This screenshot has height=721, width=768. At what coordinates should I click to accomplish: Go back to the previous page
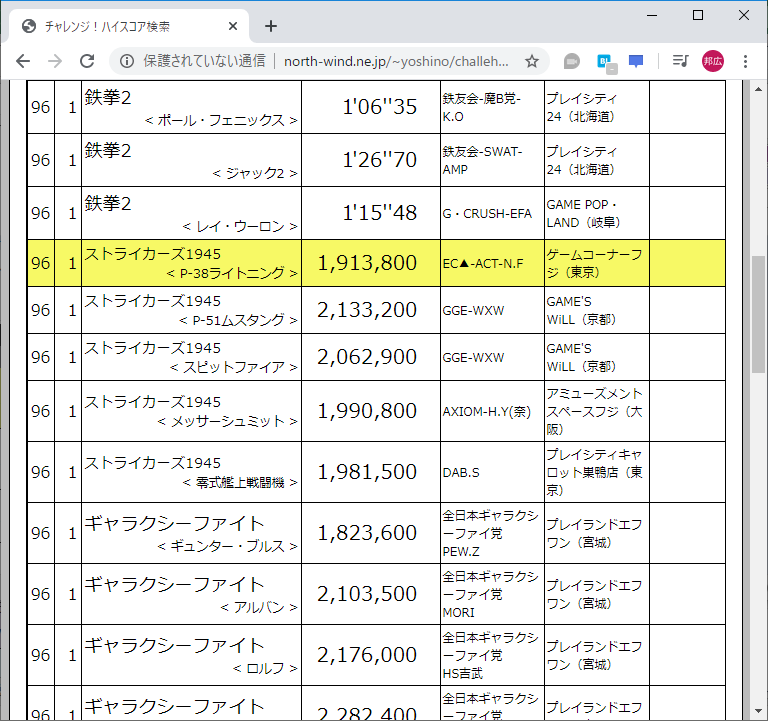(23, 61)
